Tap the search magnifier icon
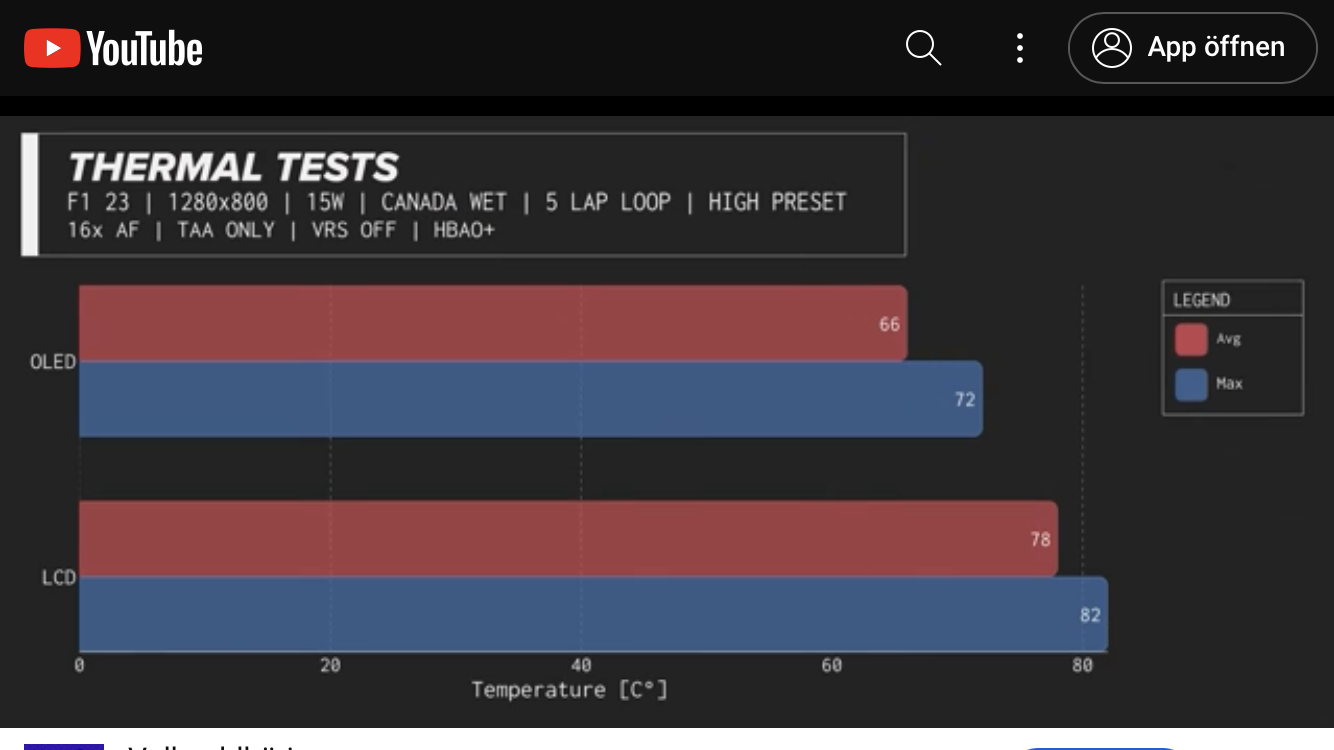 923,48
